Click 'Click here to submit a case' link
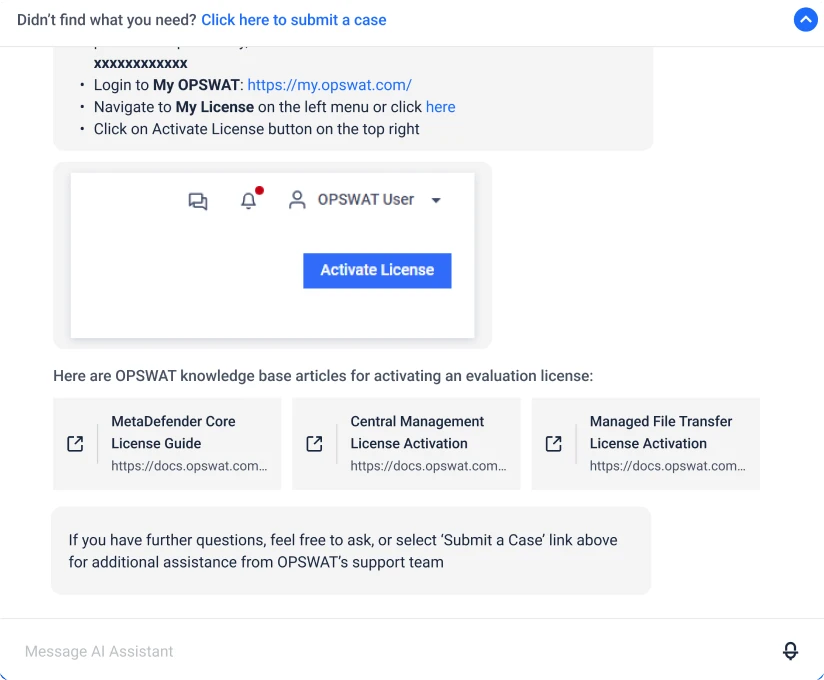The width and height of the screenshot is (824, 680). pos(293,20)
